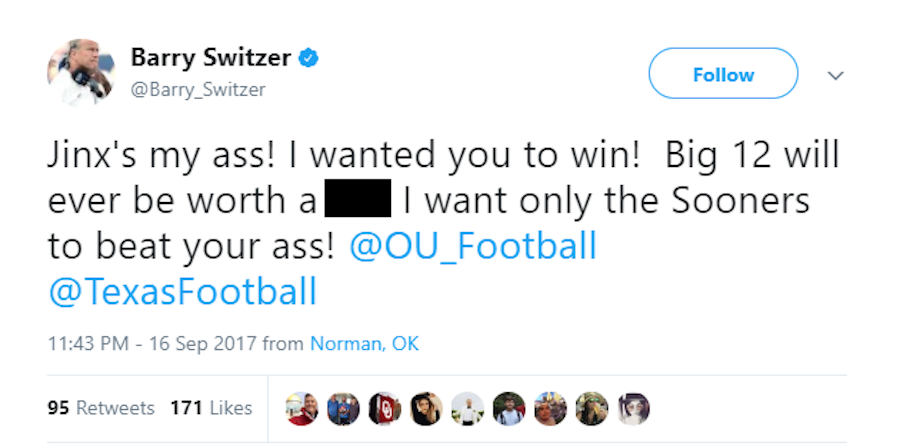
Task: View the 95 Retweets list
Action: 101,408
